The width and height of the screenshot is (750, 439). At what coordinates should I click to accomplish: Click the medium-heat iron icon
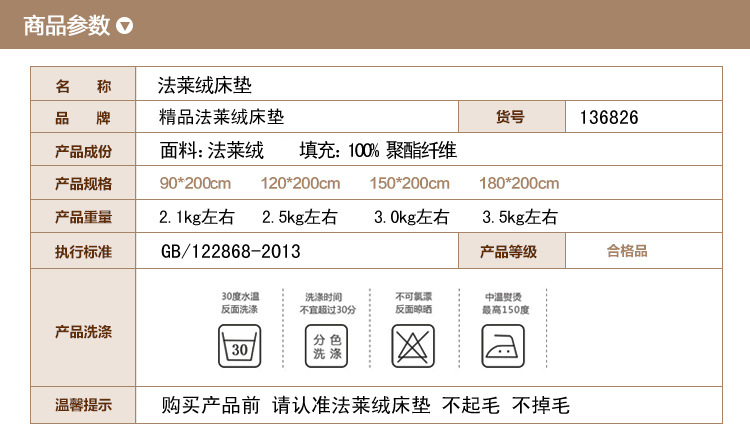click(503, 346)
